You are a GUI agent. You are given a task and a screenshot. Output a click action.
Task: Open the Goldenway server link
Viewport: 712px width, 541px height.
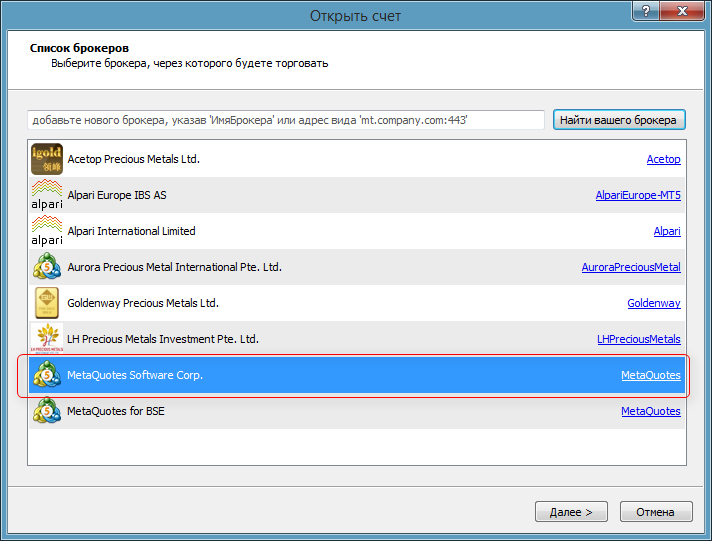click(653, 304)
